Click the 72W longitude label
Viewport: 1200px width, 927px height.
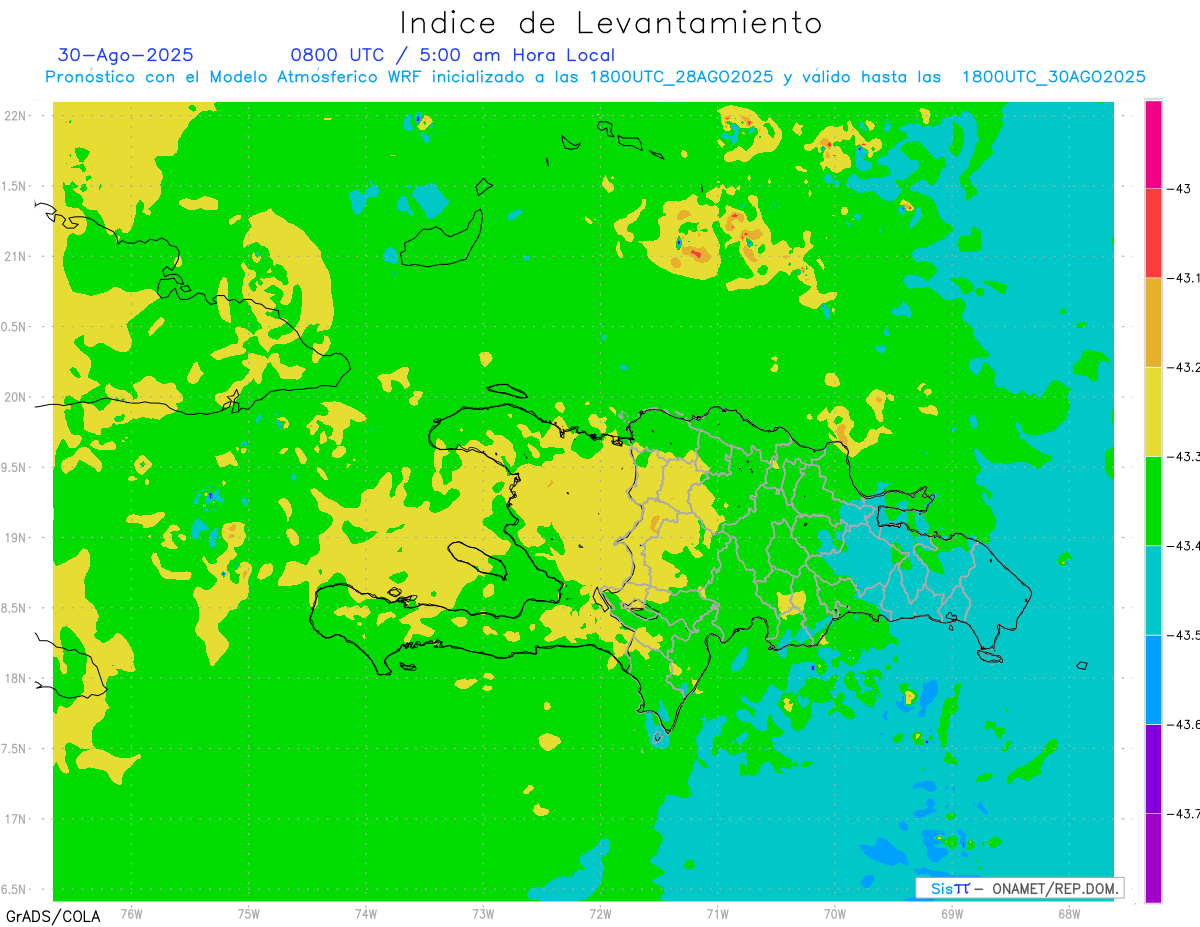click(x=600, y=914)
